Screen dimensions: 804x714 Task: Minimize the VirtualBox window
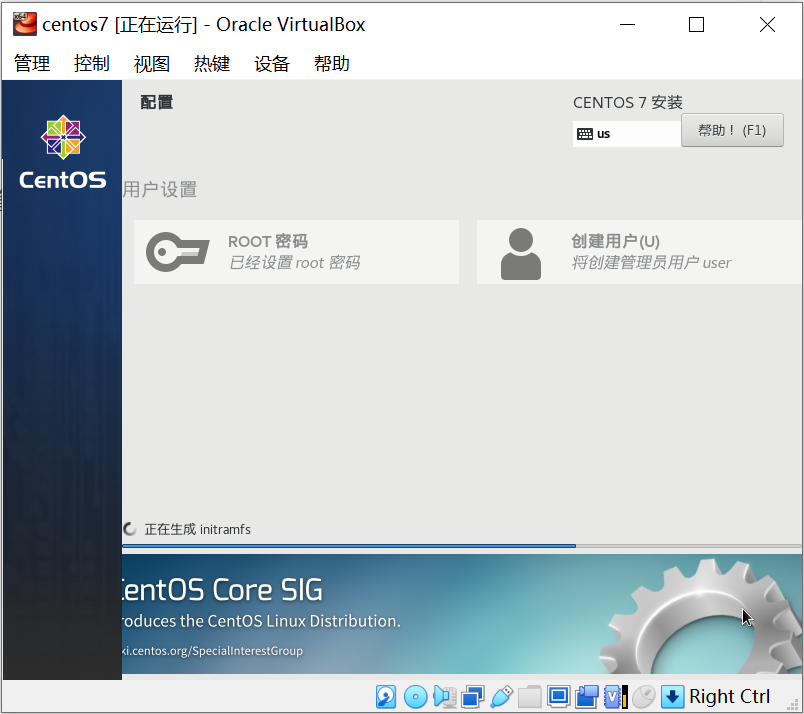627,25
